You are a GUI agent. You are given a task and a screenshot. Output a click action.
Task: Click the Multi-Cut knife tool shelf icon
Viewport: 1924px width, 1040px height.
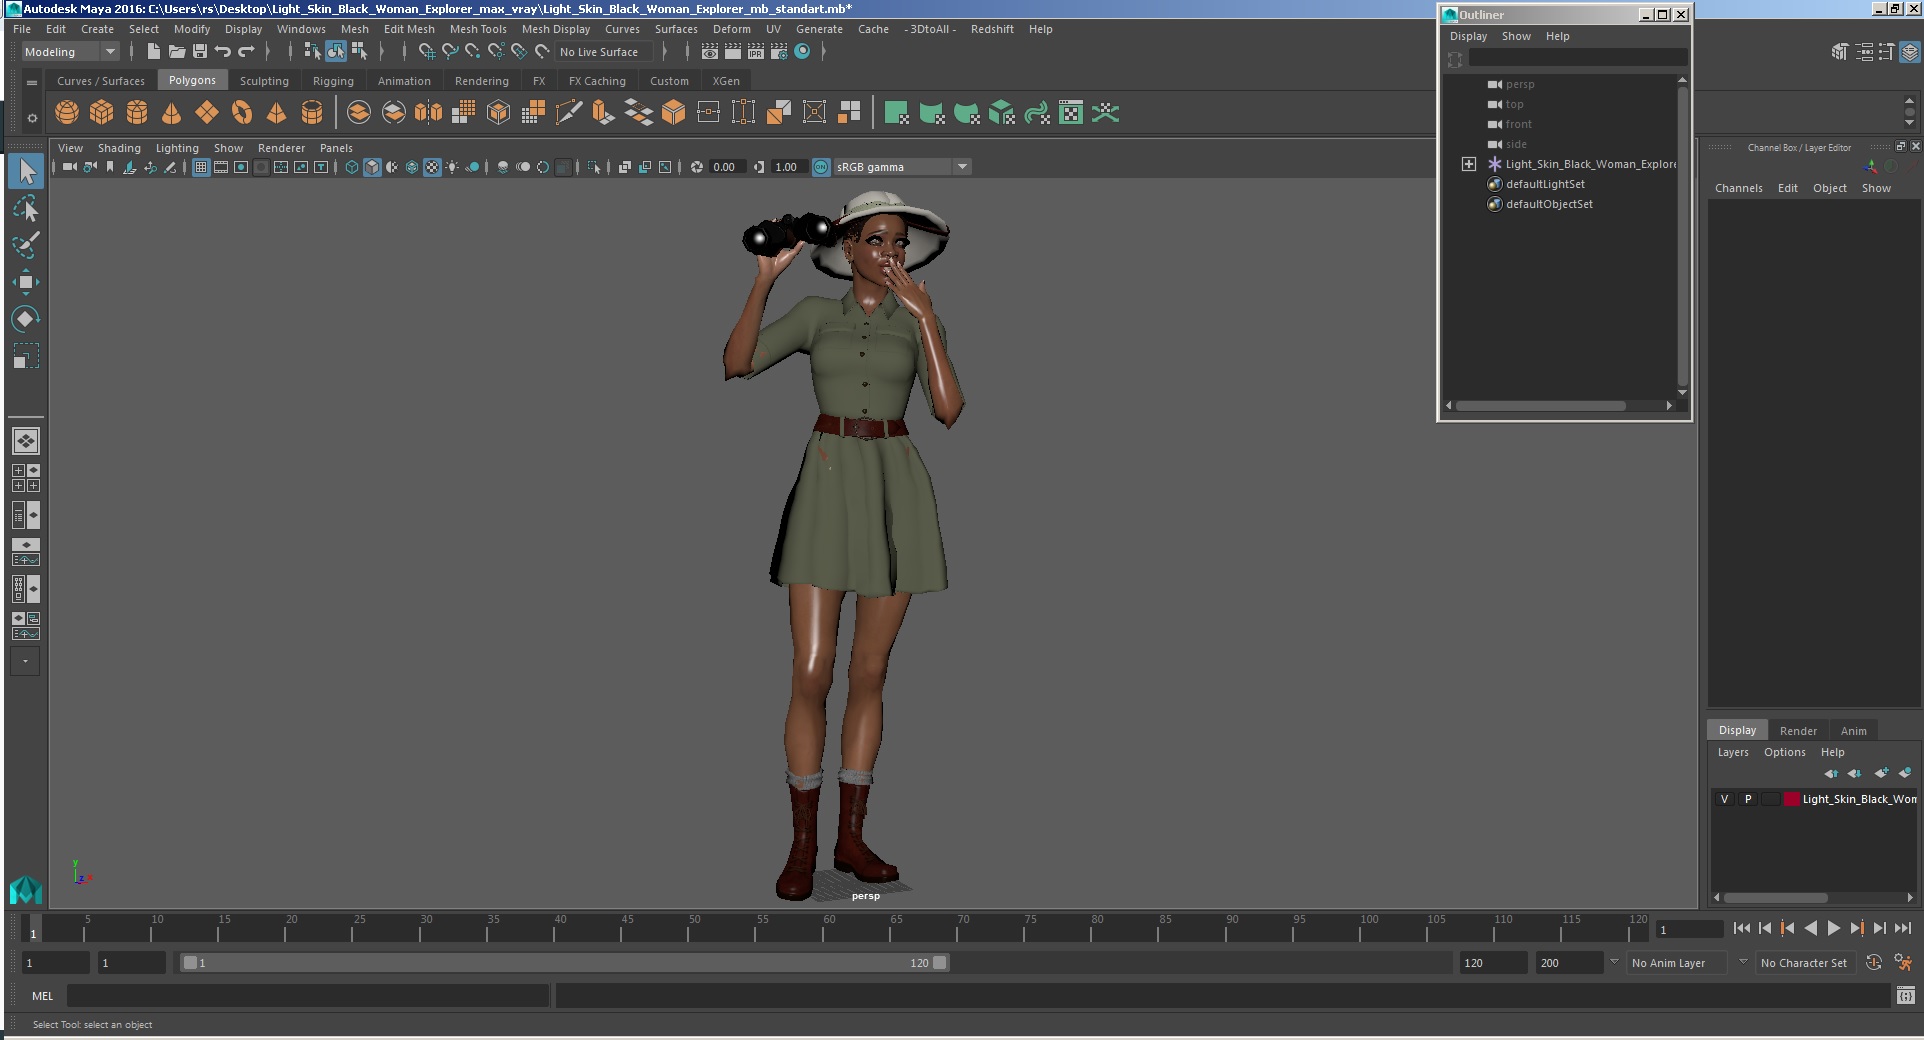click(568, 113)
